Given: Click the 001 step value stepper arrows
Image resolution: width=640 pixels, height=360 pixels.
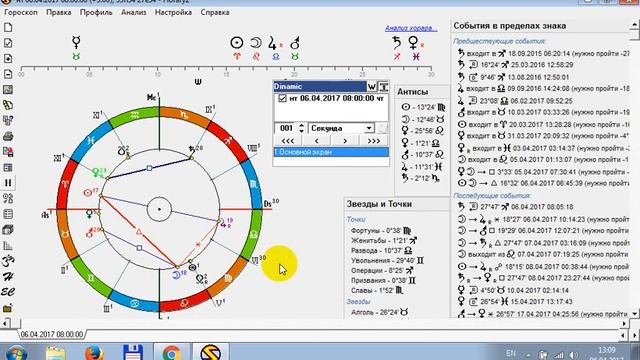Looking at the screenshot, I should 301,128.
